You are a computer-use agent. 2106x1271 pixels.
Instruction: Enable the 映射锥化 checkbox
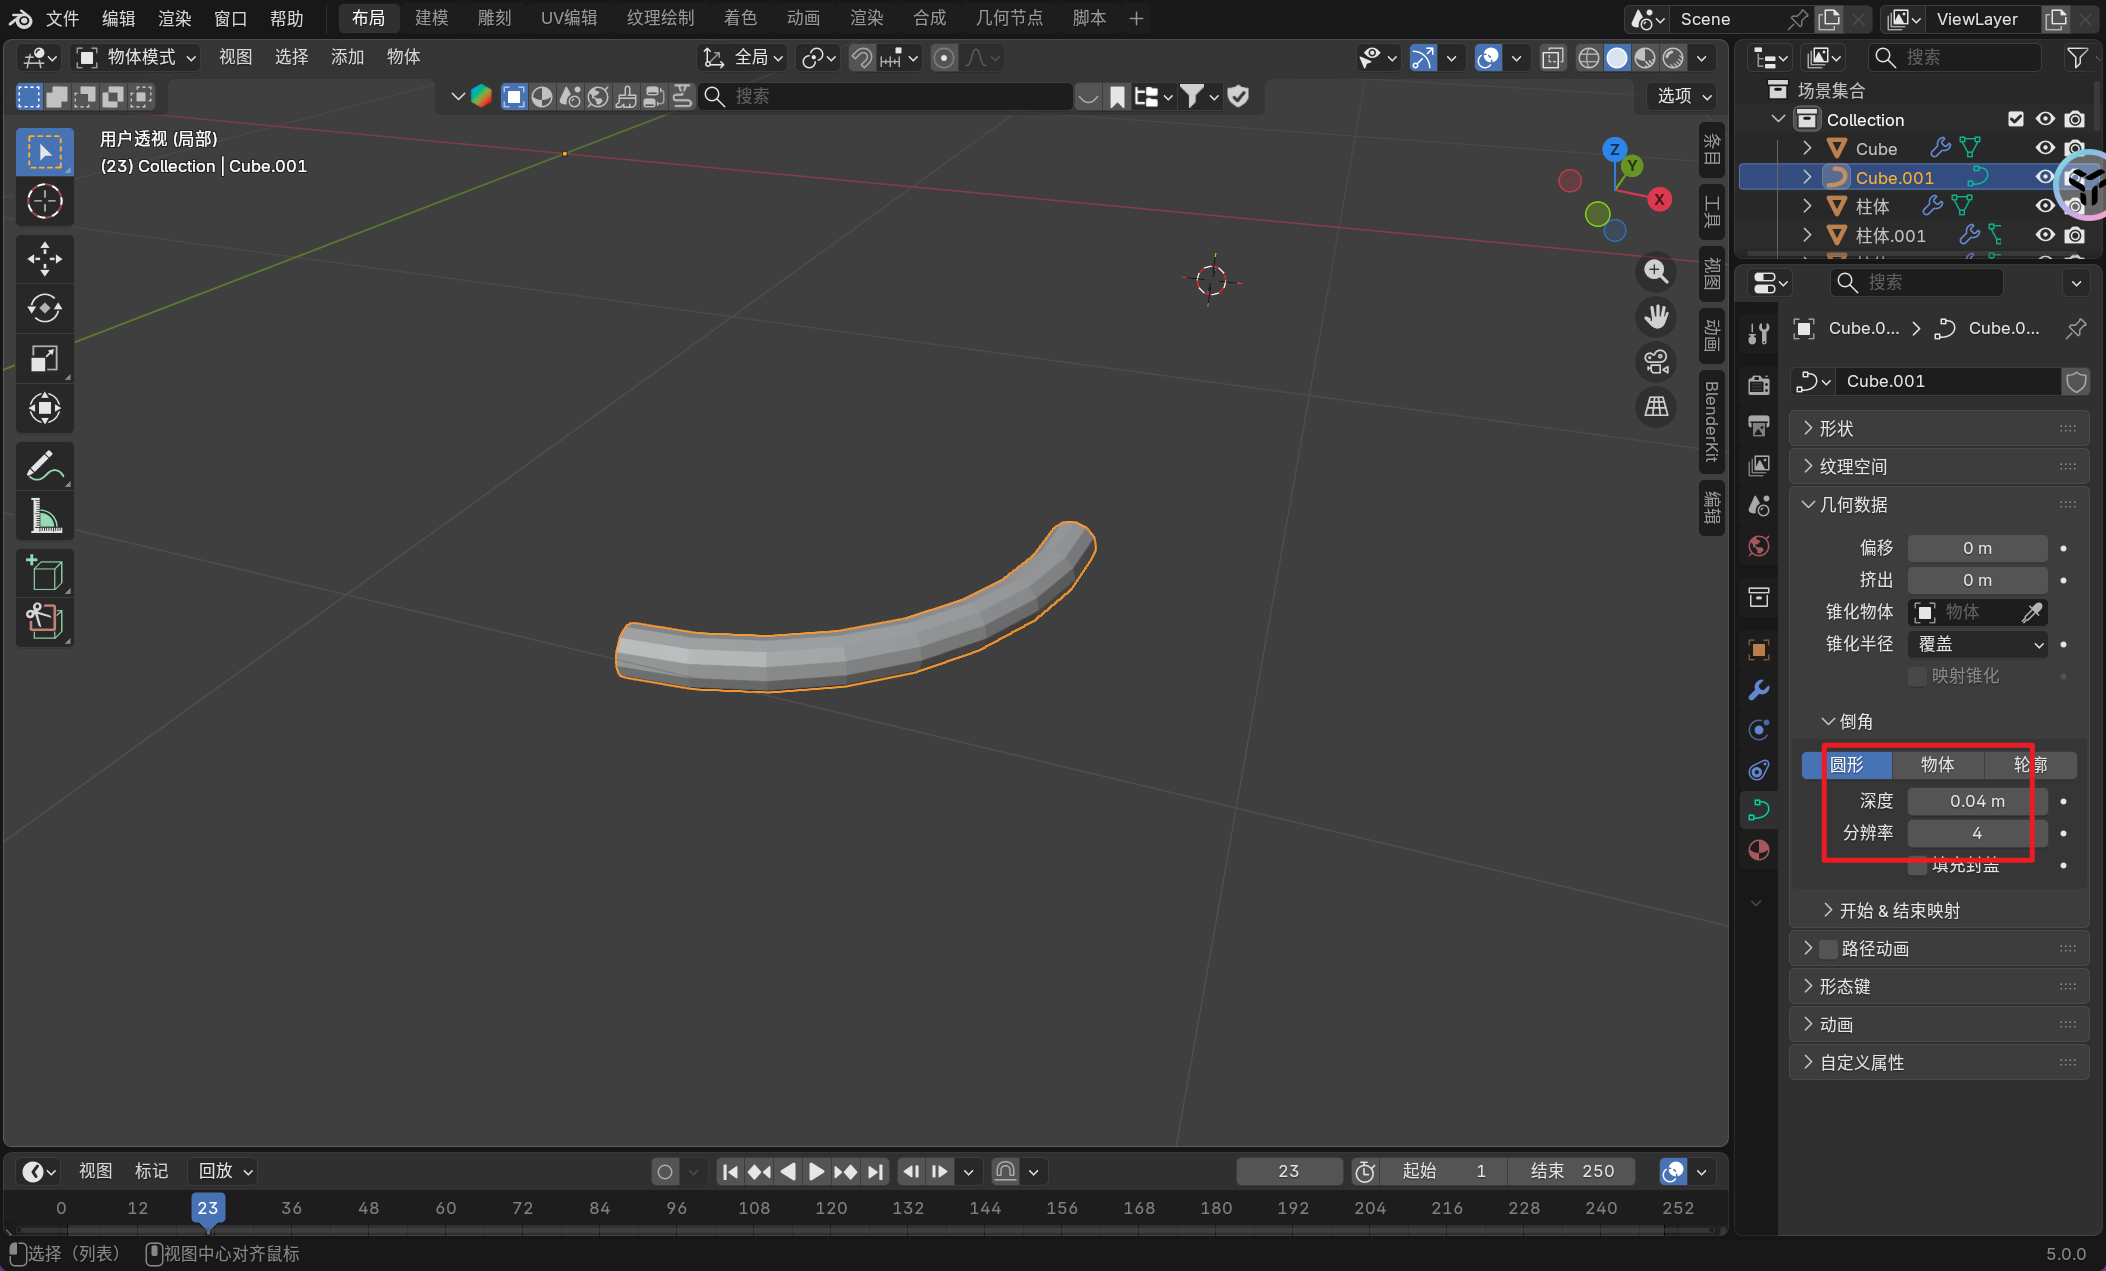pos(1917,676)
